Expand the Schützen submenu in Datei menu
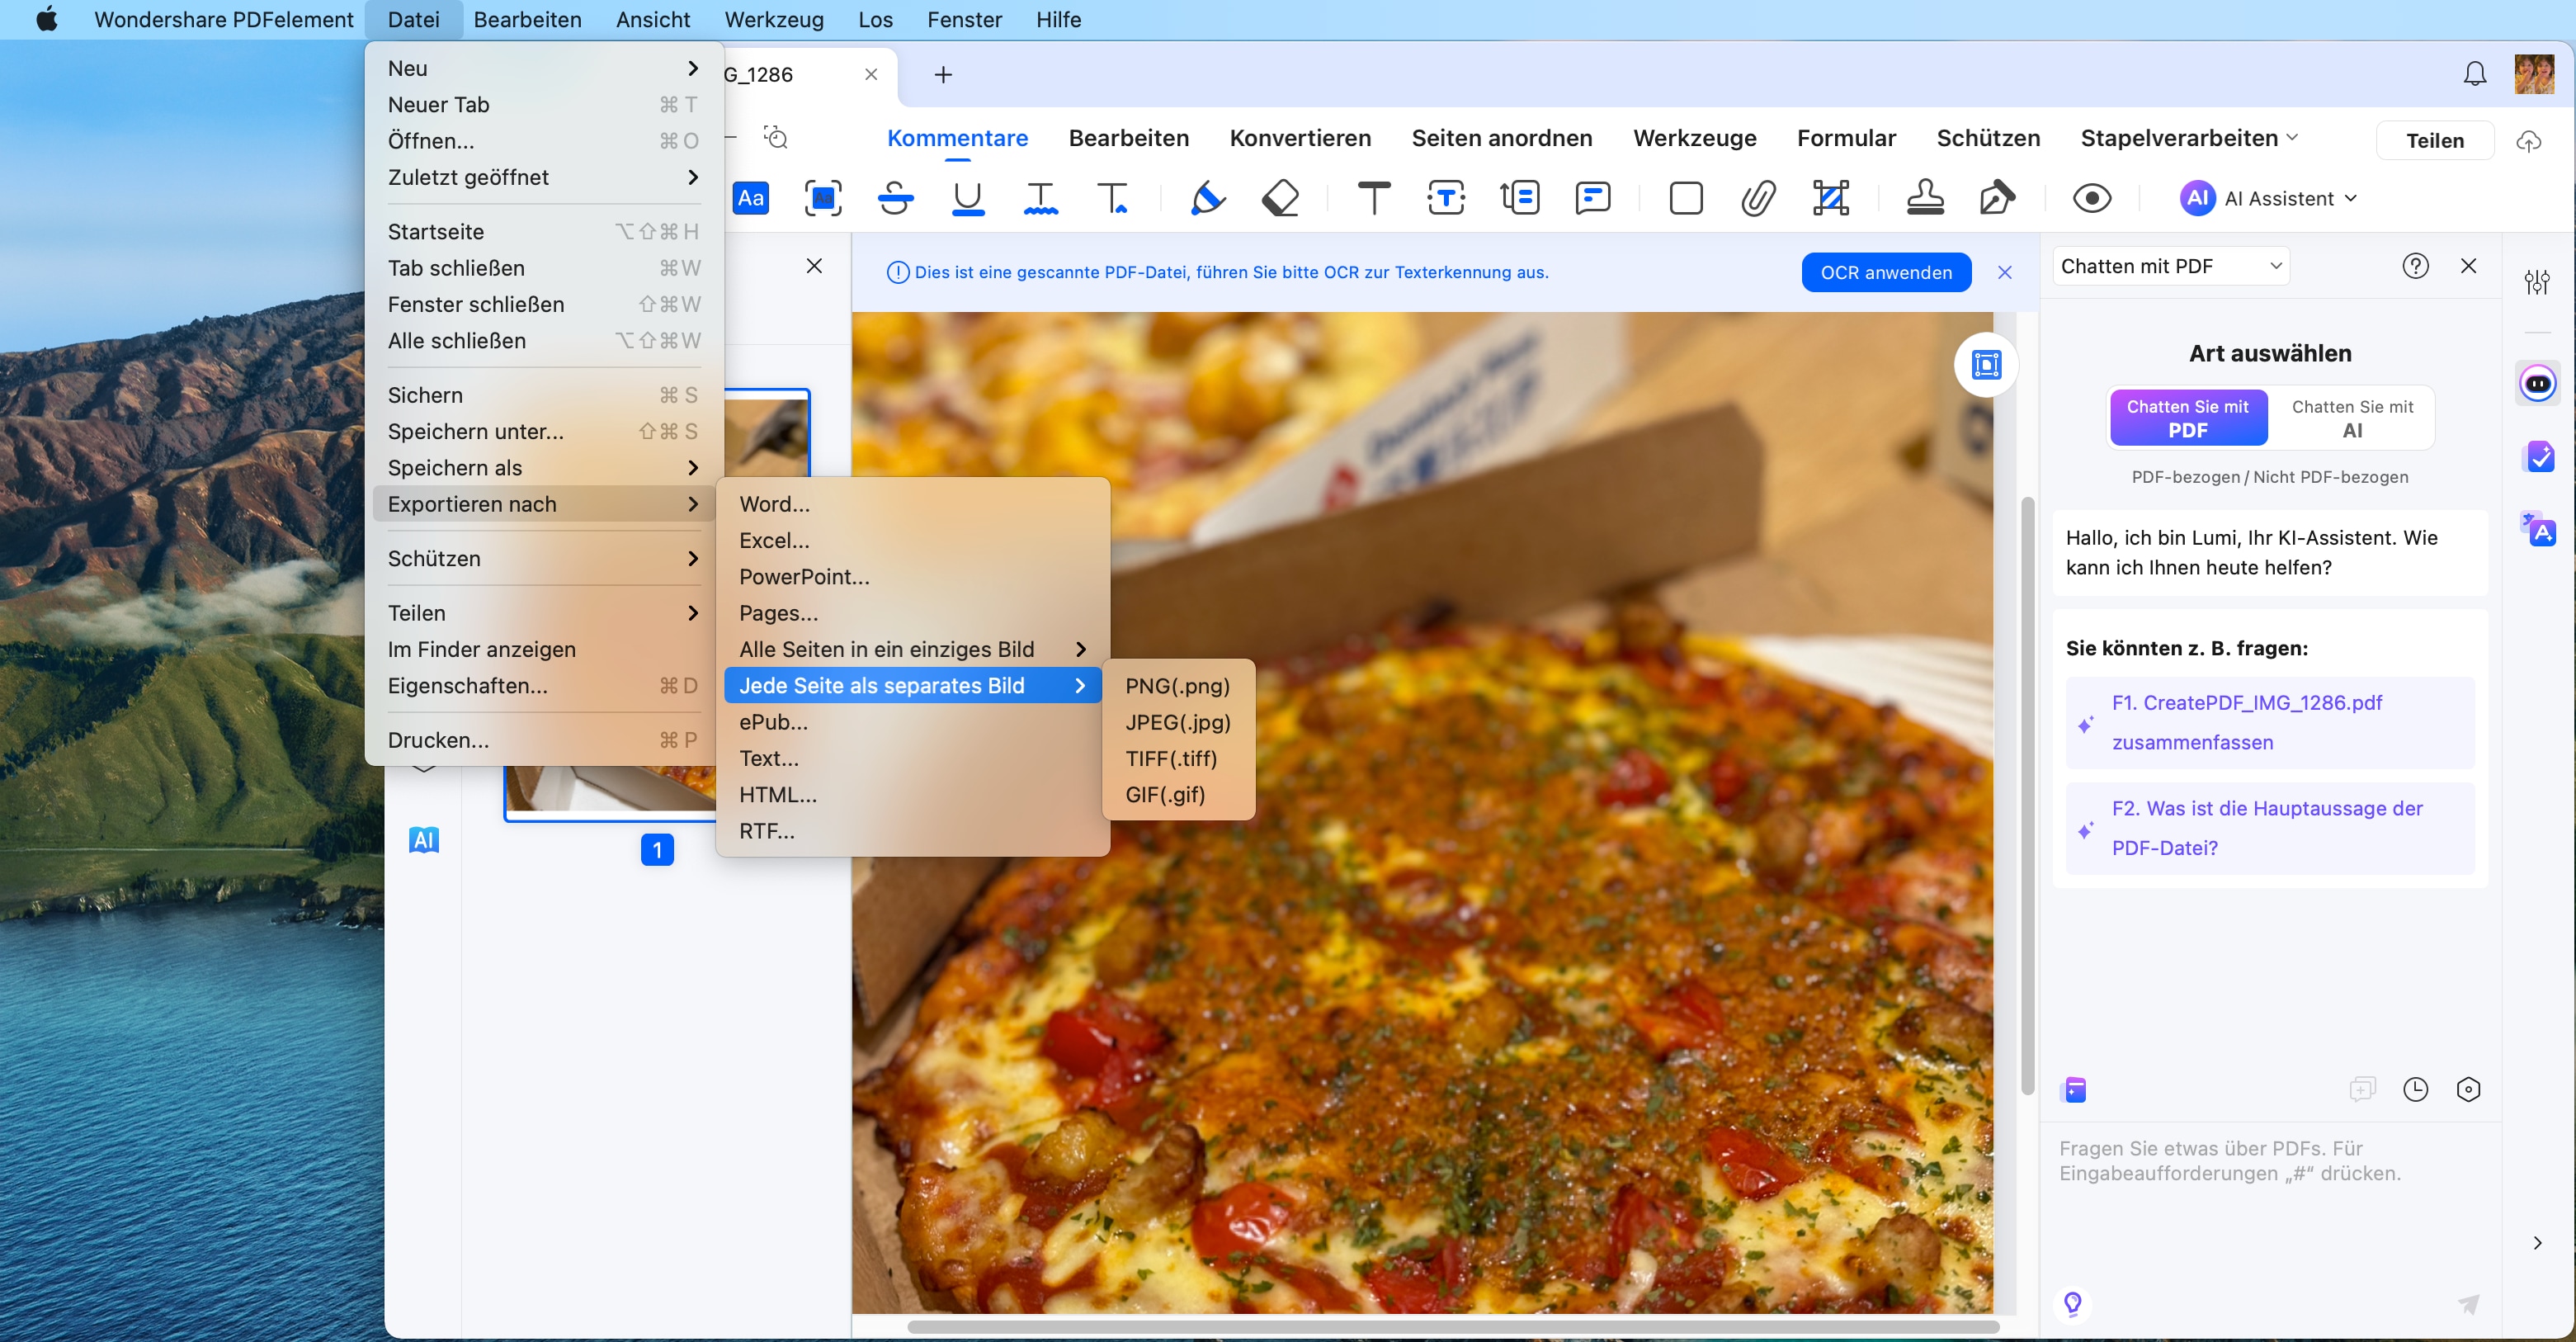The height and width of the screenshot is (1342, 2576). [x=543, y=558]
